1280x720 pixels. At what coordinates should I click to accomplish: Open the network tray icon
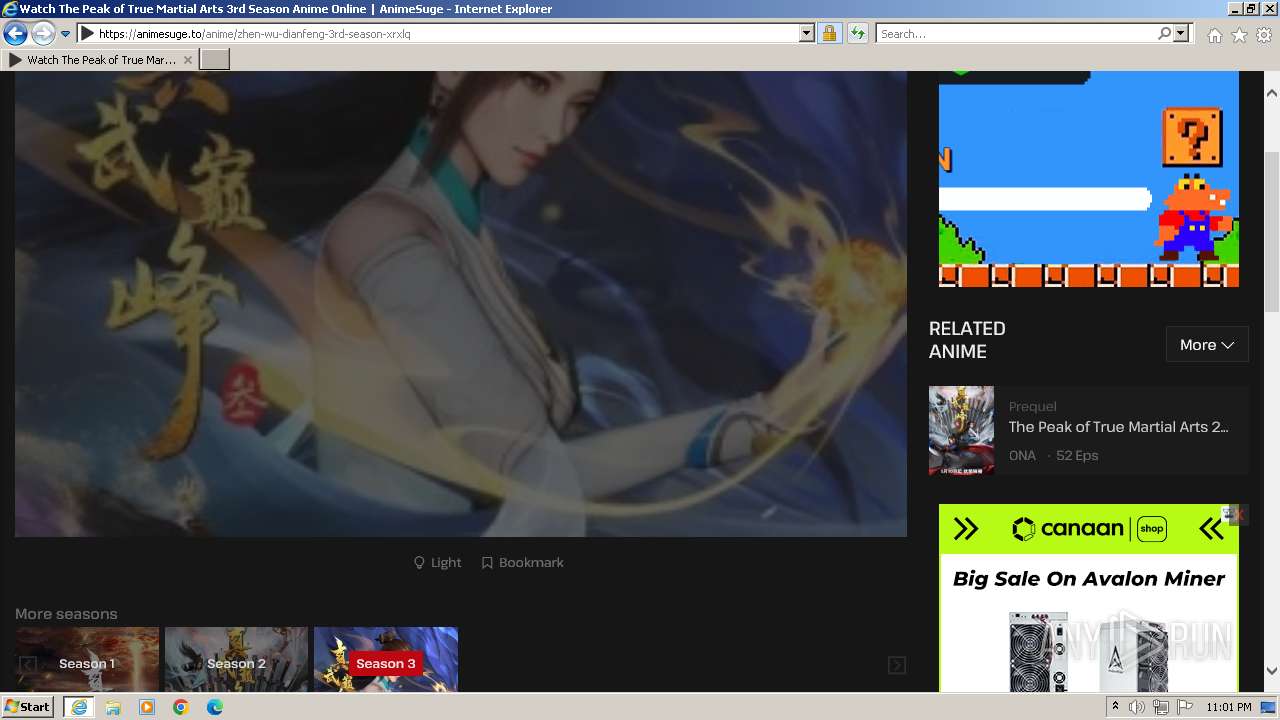pyautogui.click(x=1161, y=707)
